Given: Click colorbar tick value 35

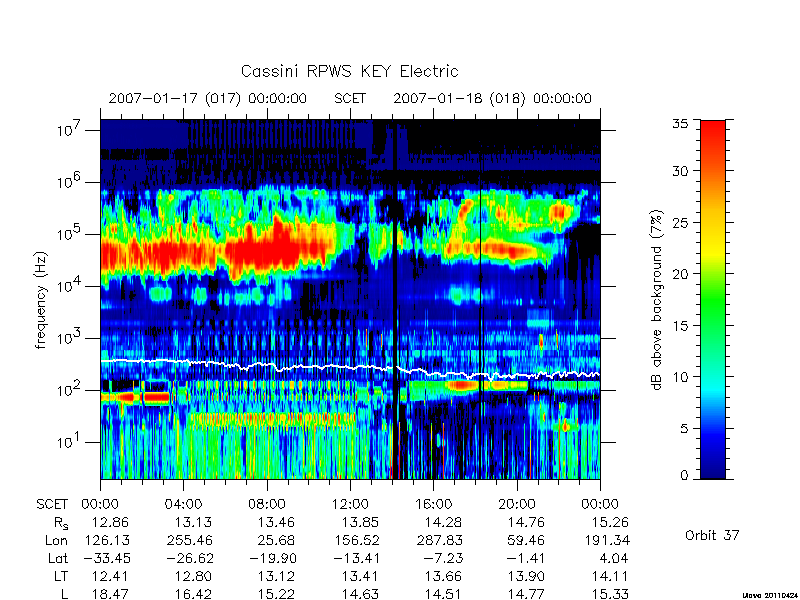Looking at the screenshot, I should click(681, 124).
